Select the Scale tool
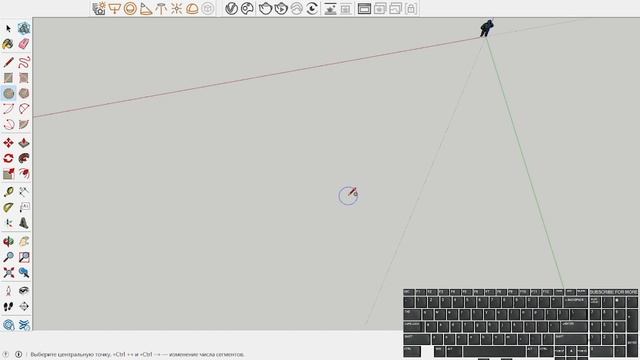The height and width of the screenshot is (360, 640). [x=9, y=174]
